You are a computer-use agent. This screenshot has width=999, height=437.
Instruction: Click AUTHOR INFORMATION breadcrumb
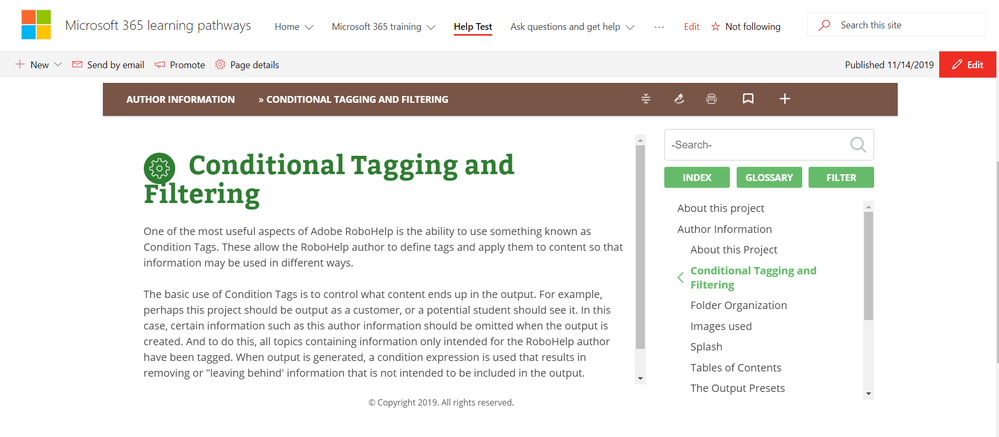tap(180, 99)
